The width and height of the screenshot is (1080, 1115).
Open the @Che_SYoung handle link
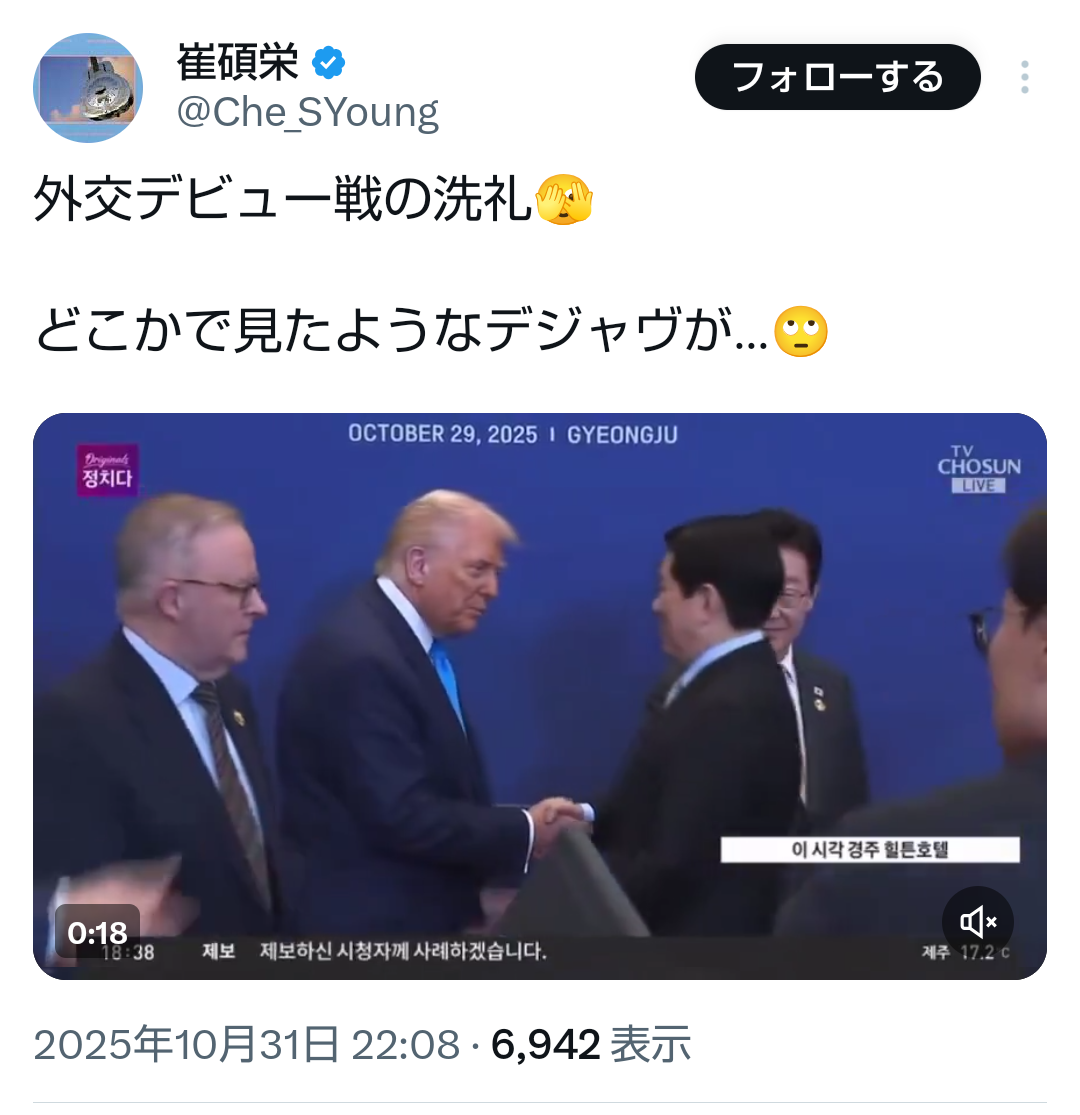pos(308,112)
